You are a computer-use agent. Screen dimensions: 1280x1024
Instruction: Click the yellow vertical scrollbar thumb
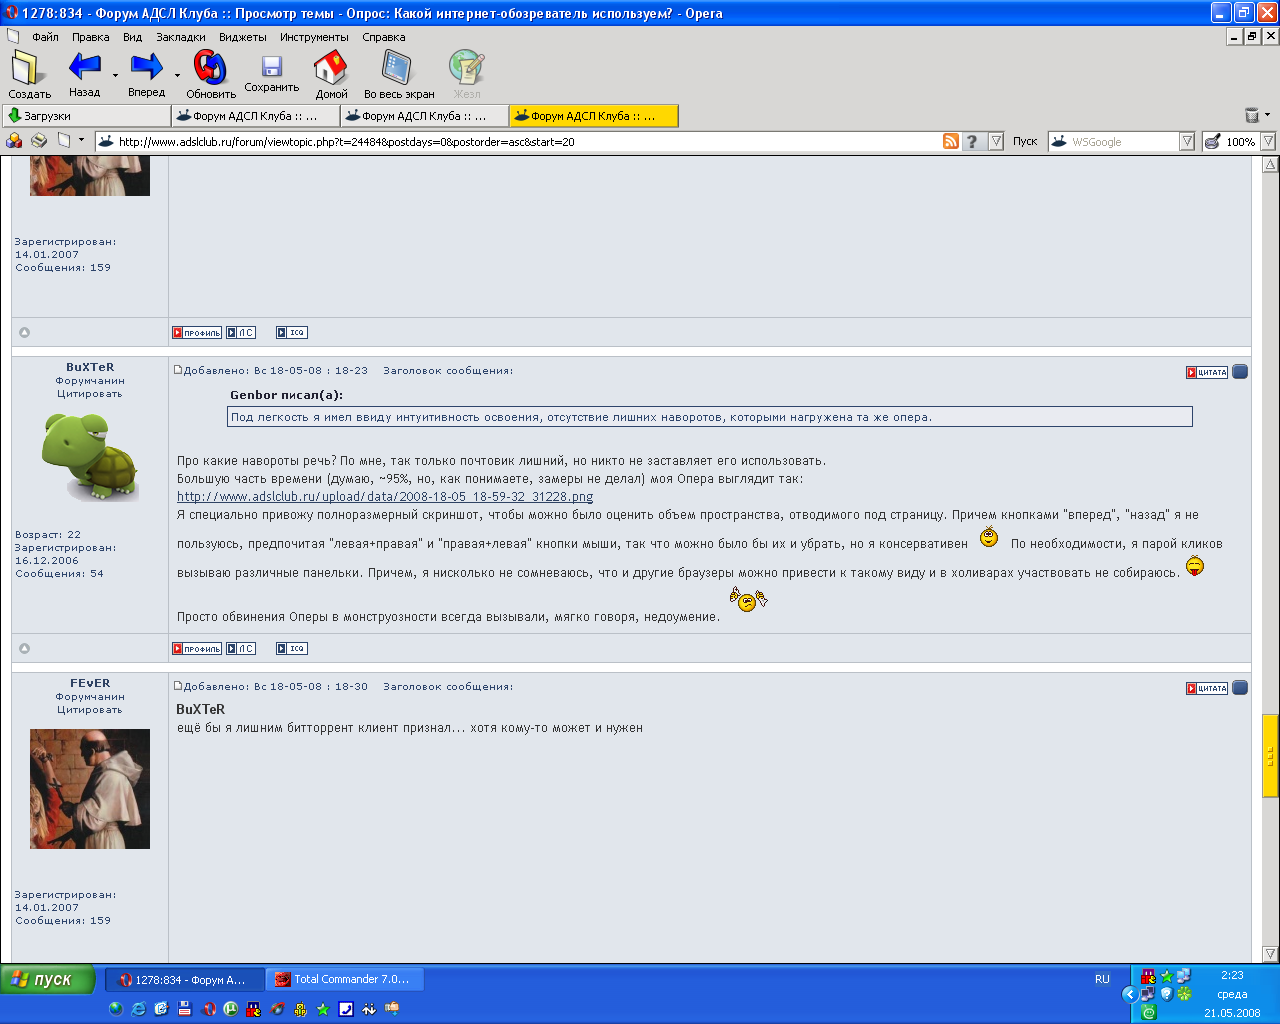coord(1270,755)
